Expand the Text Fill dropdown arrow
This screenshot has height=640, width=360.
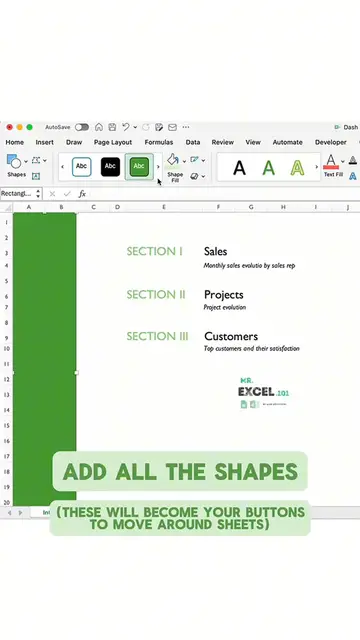click(x=342, y=161)
